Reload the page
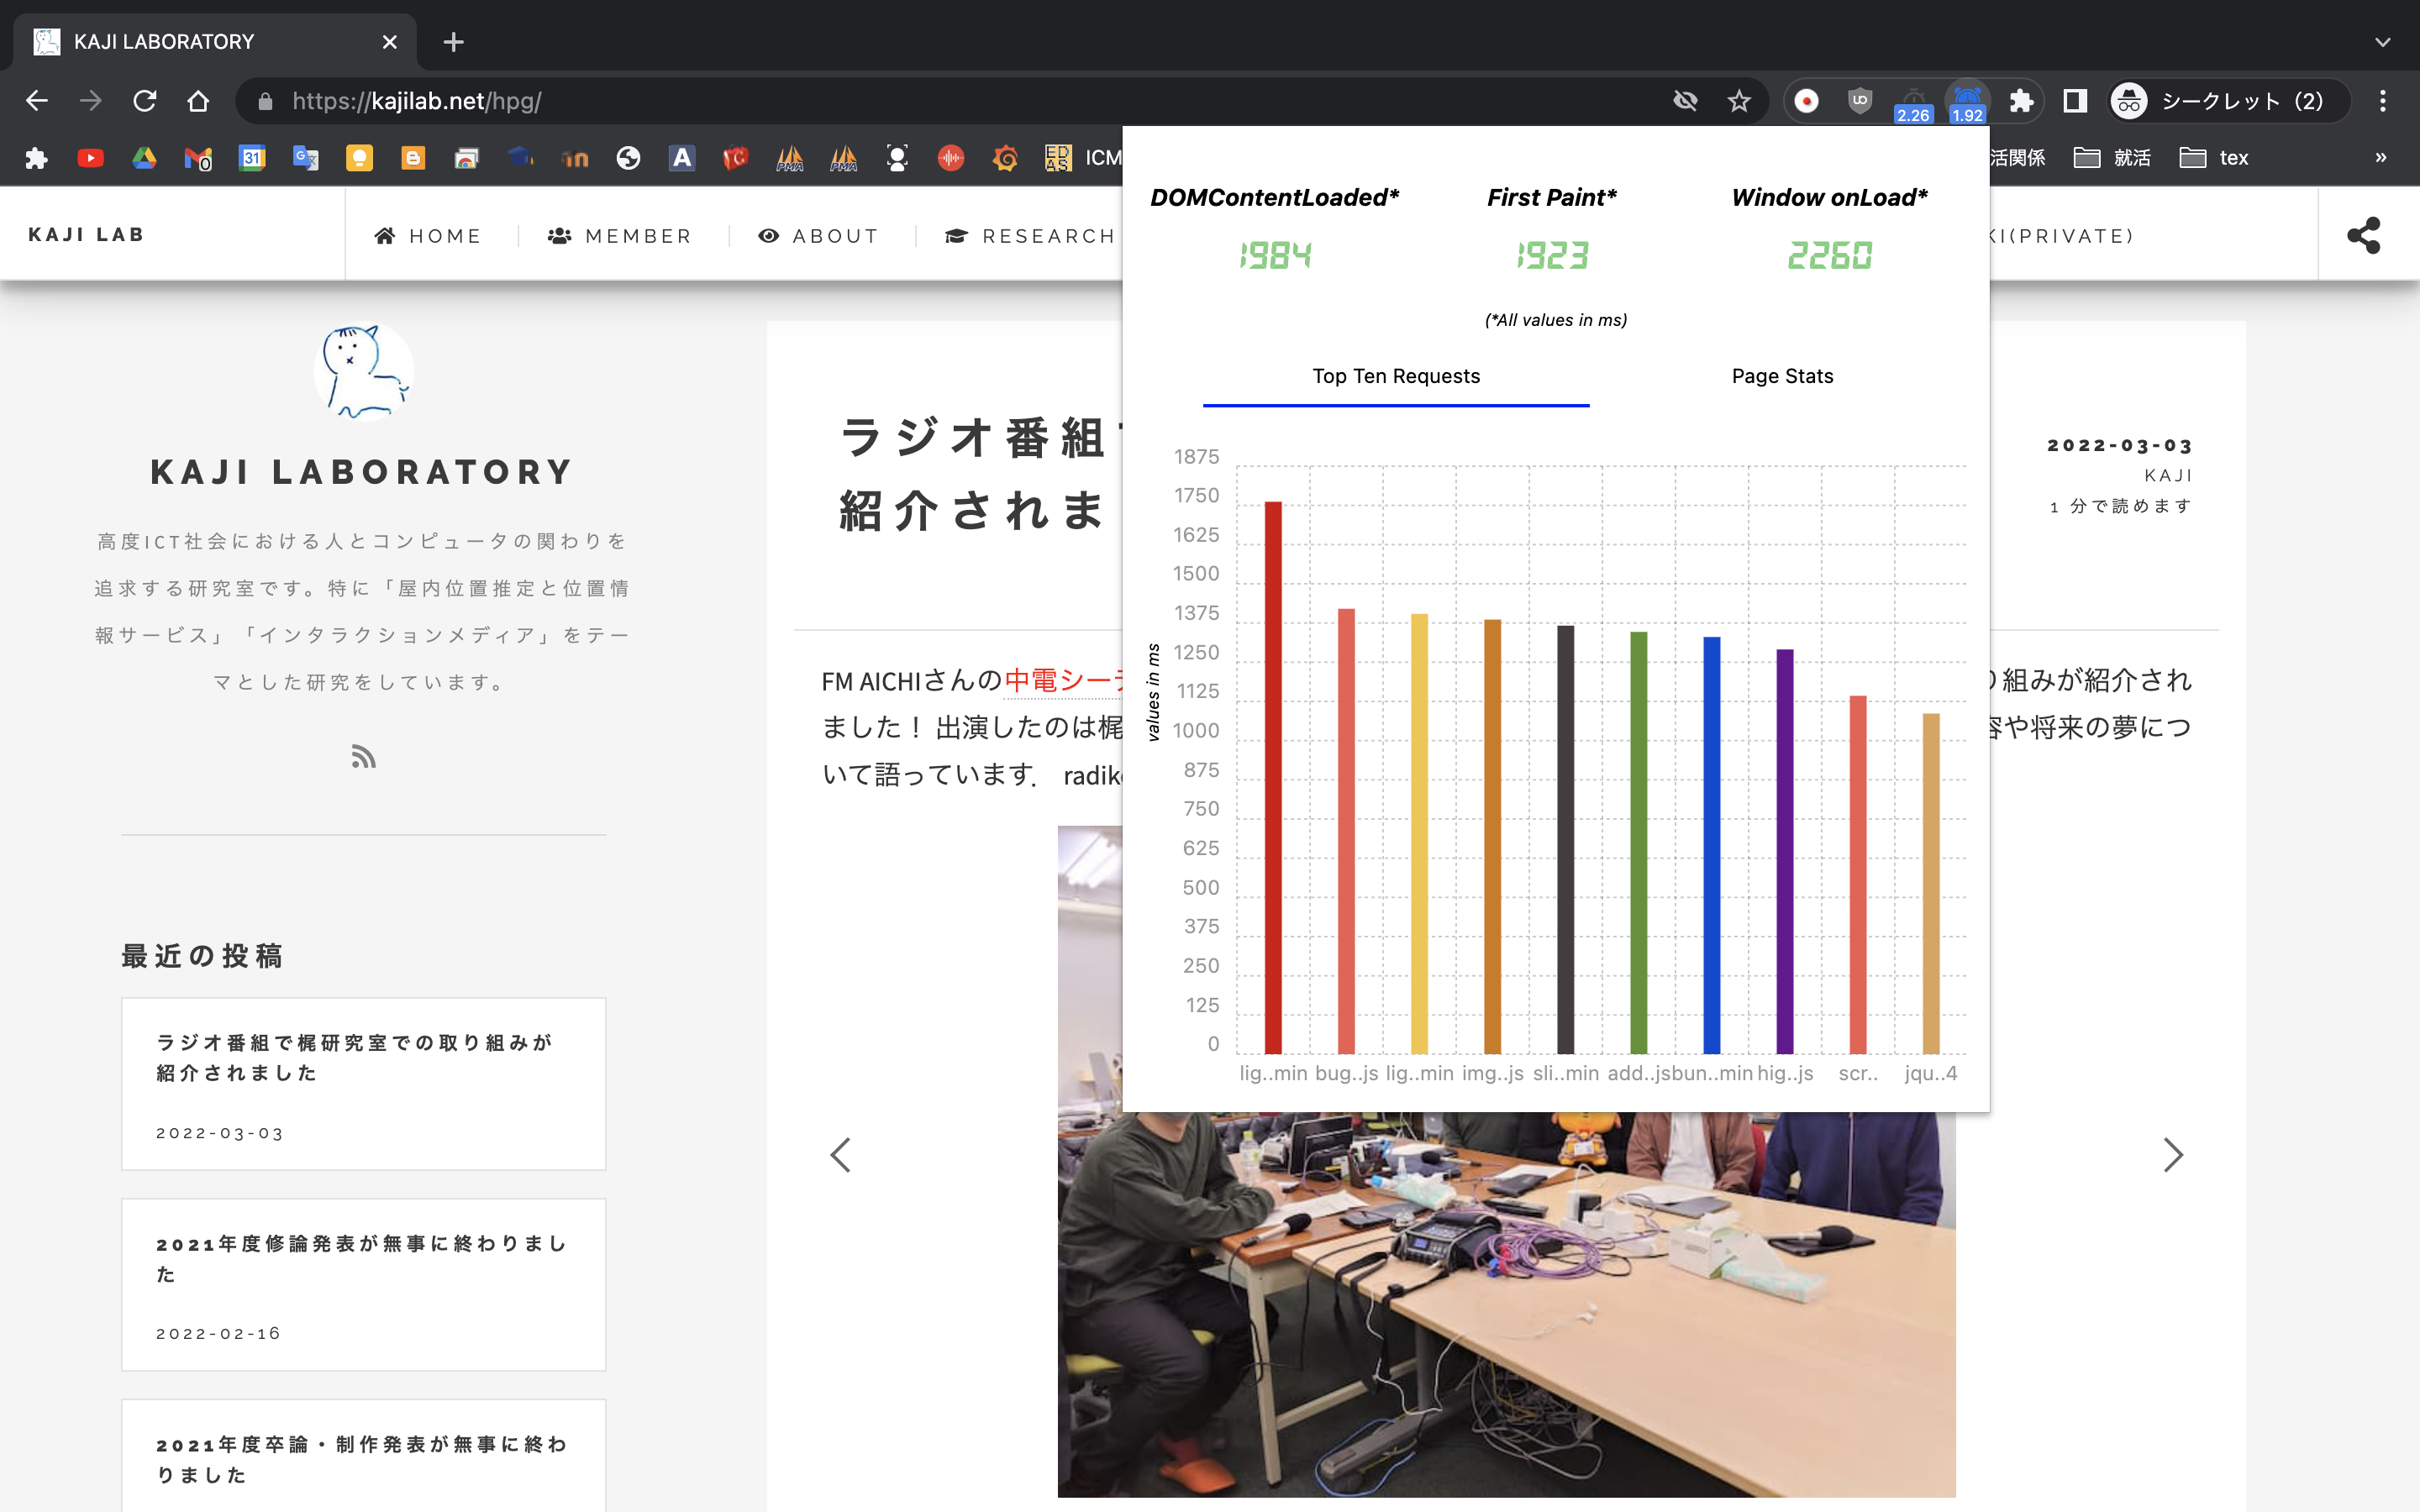The image size is (2420, 1512). click(145, 101)
